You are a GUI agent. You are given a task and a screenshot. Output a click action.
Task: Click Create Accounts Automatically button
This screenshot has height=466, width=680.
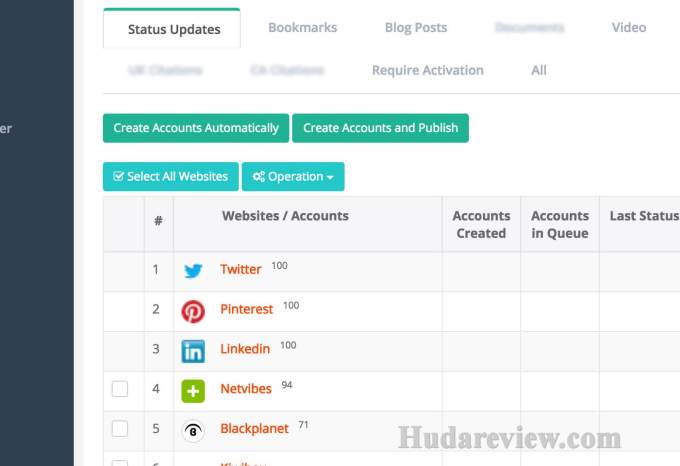point(196,128)
